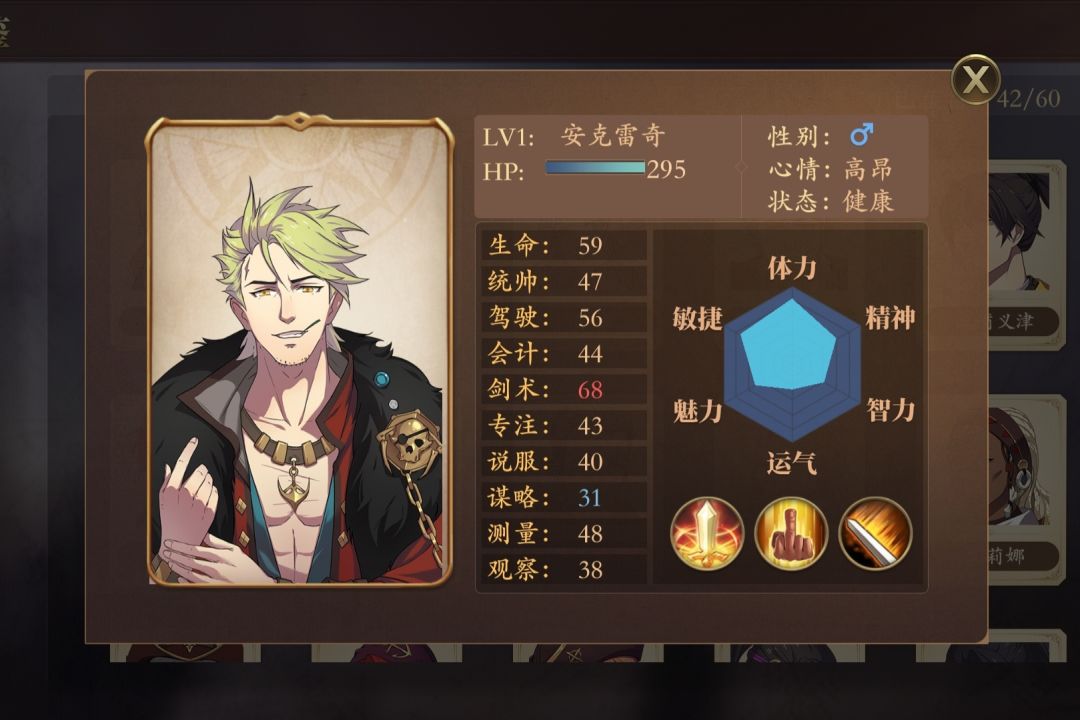Image resolution: width=1080 pixels, height=720 pixels.
Task: Click the blue pentagon stat radar chart
Action: [792, 364]
